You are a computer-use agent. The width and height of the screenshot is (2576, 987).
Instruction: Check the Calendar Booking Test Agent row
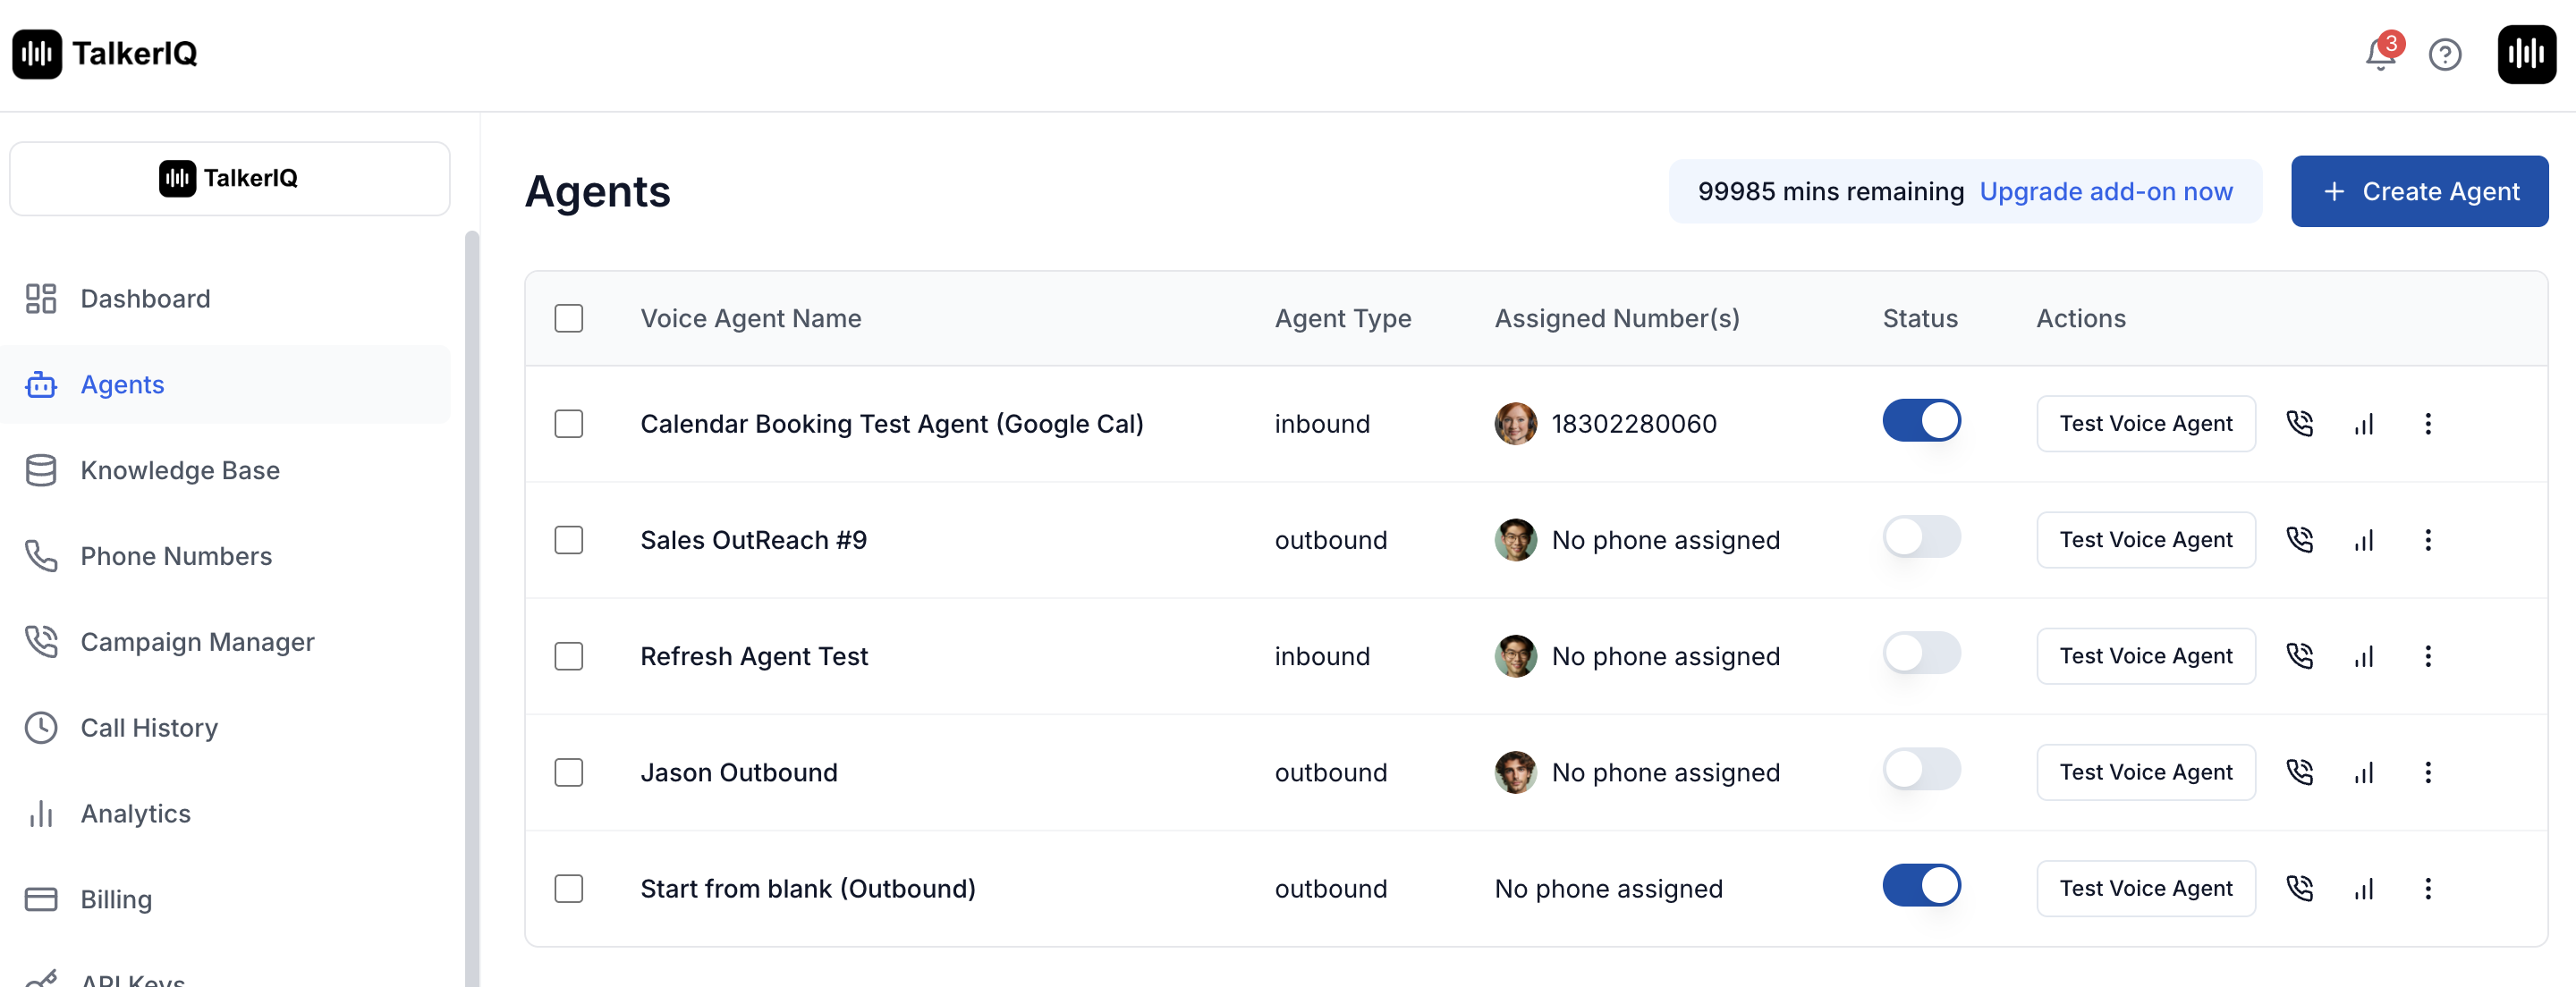click(x=569, y=424)
